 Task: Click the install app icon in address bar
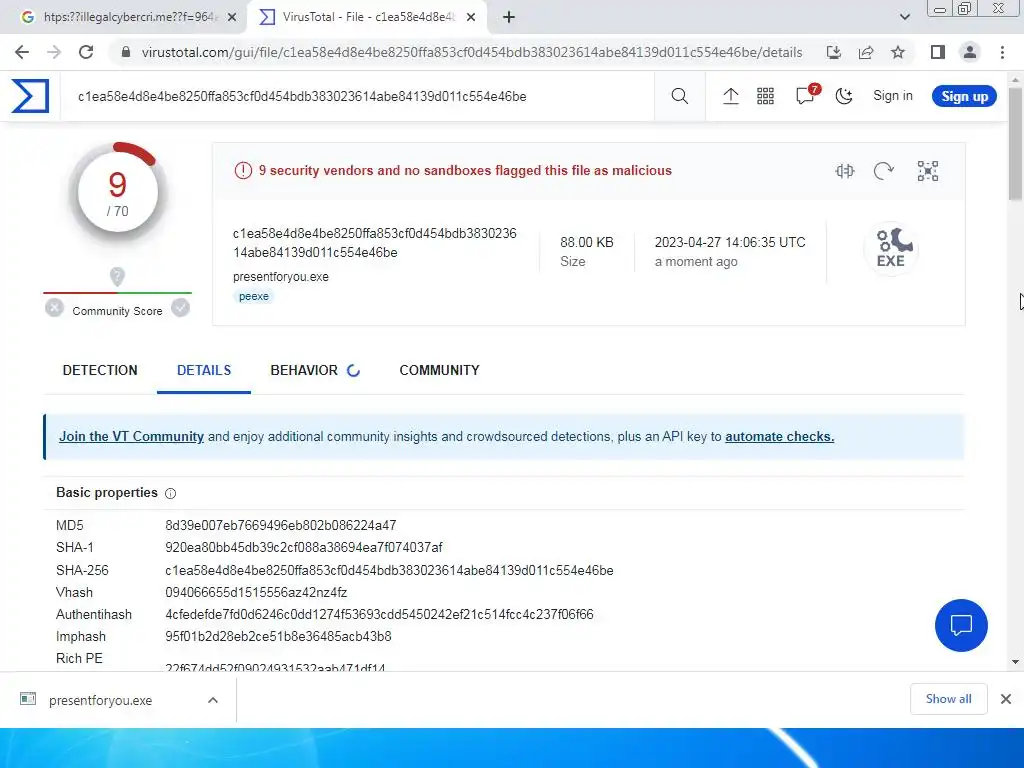pyautogui.click(x=833, y=52)
